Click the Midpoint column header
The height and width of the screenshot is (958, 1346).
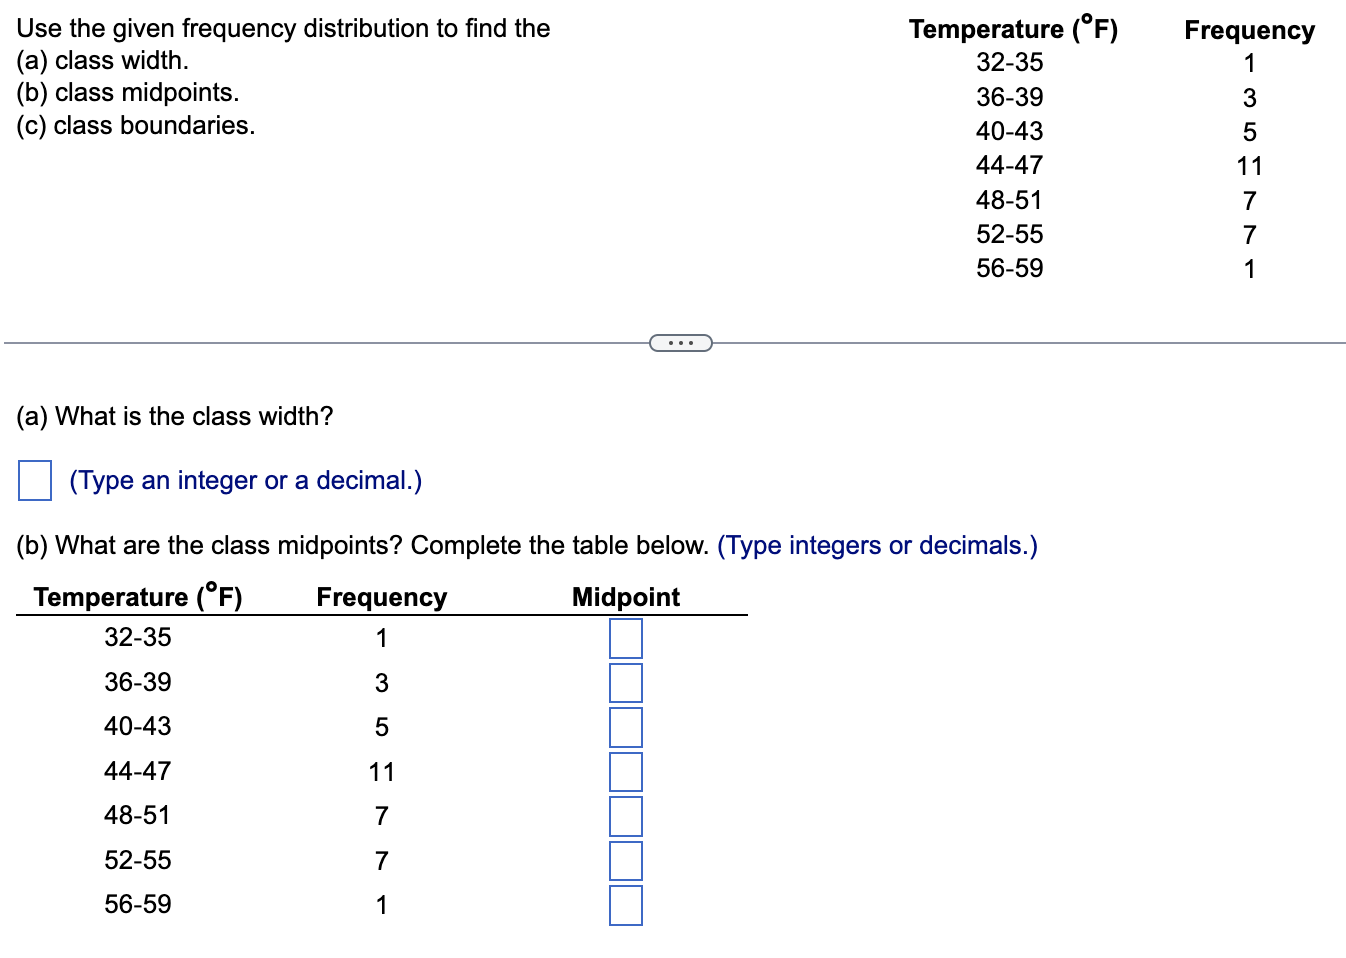626,596
